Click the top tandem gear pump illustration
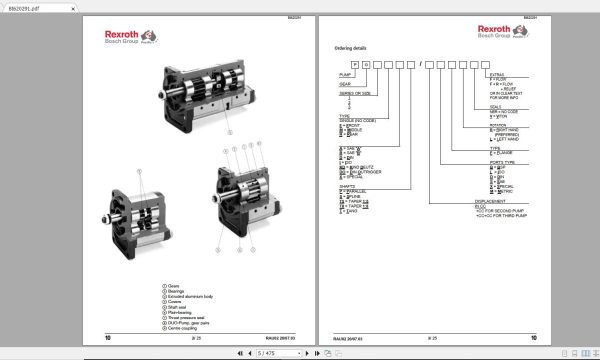 point(207,96)
